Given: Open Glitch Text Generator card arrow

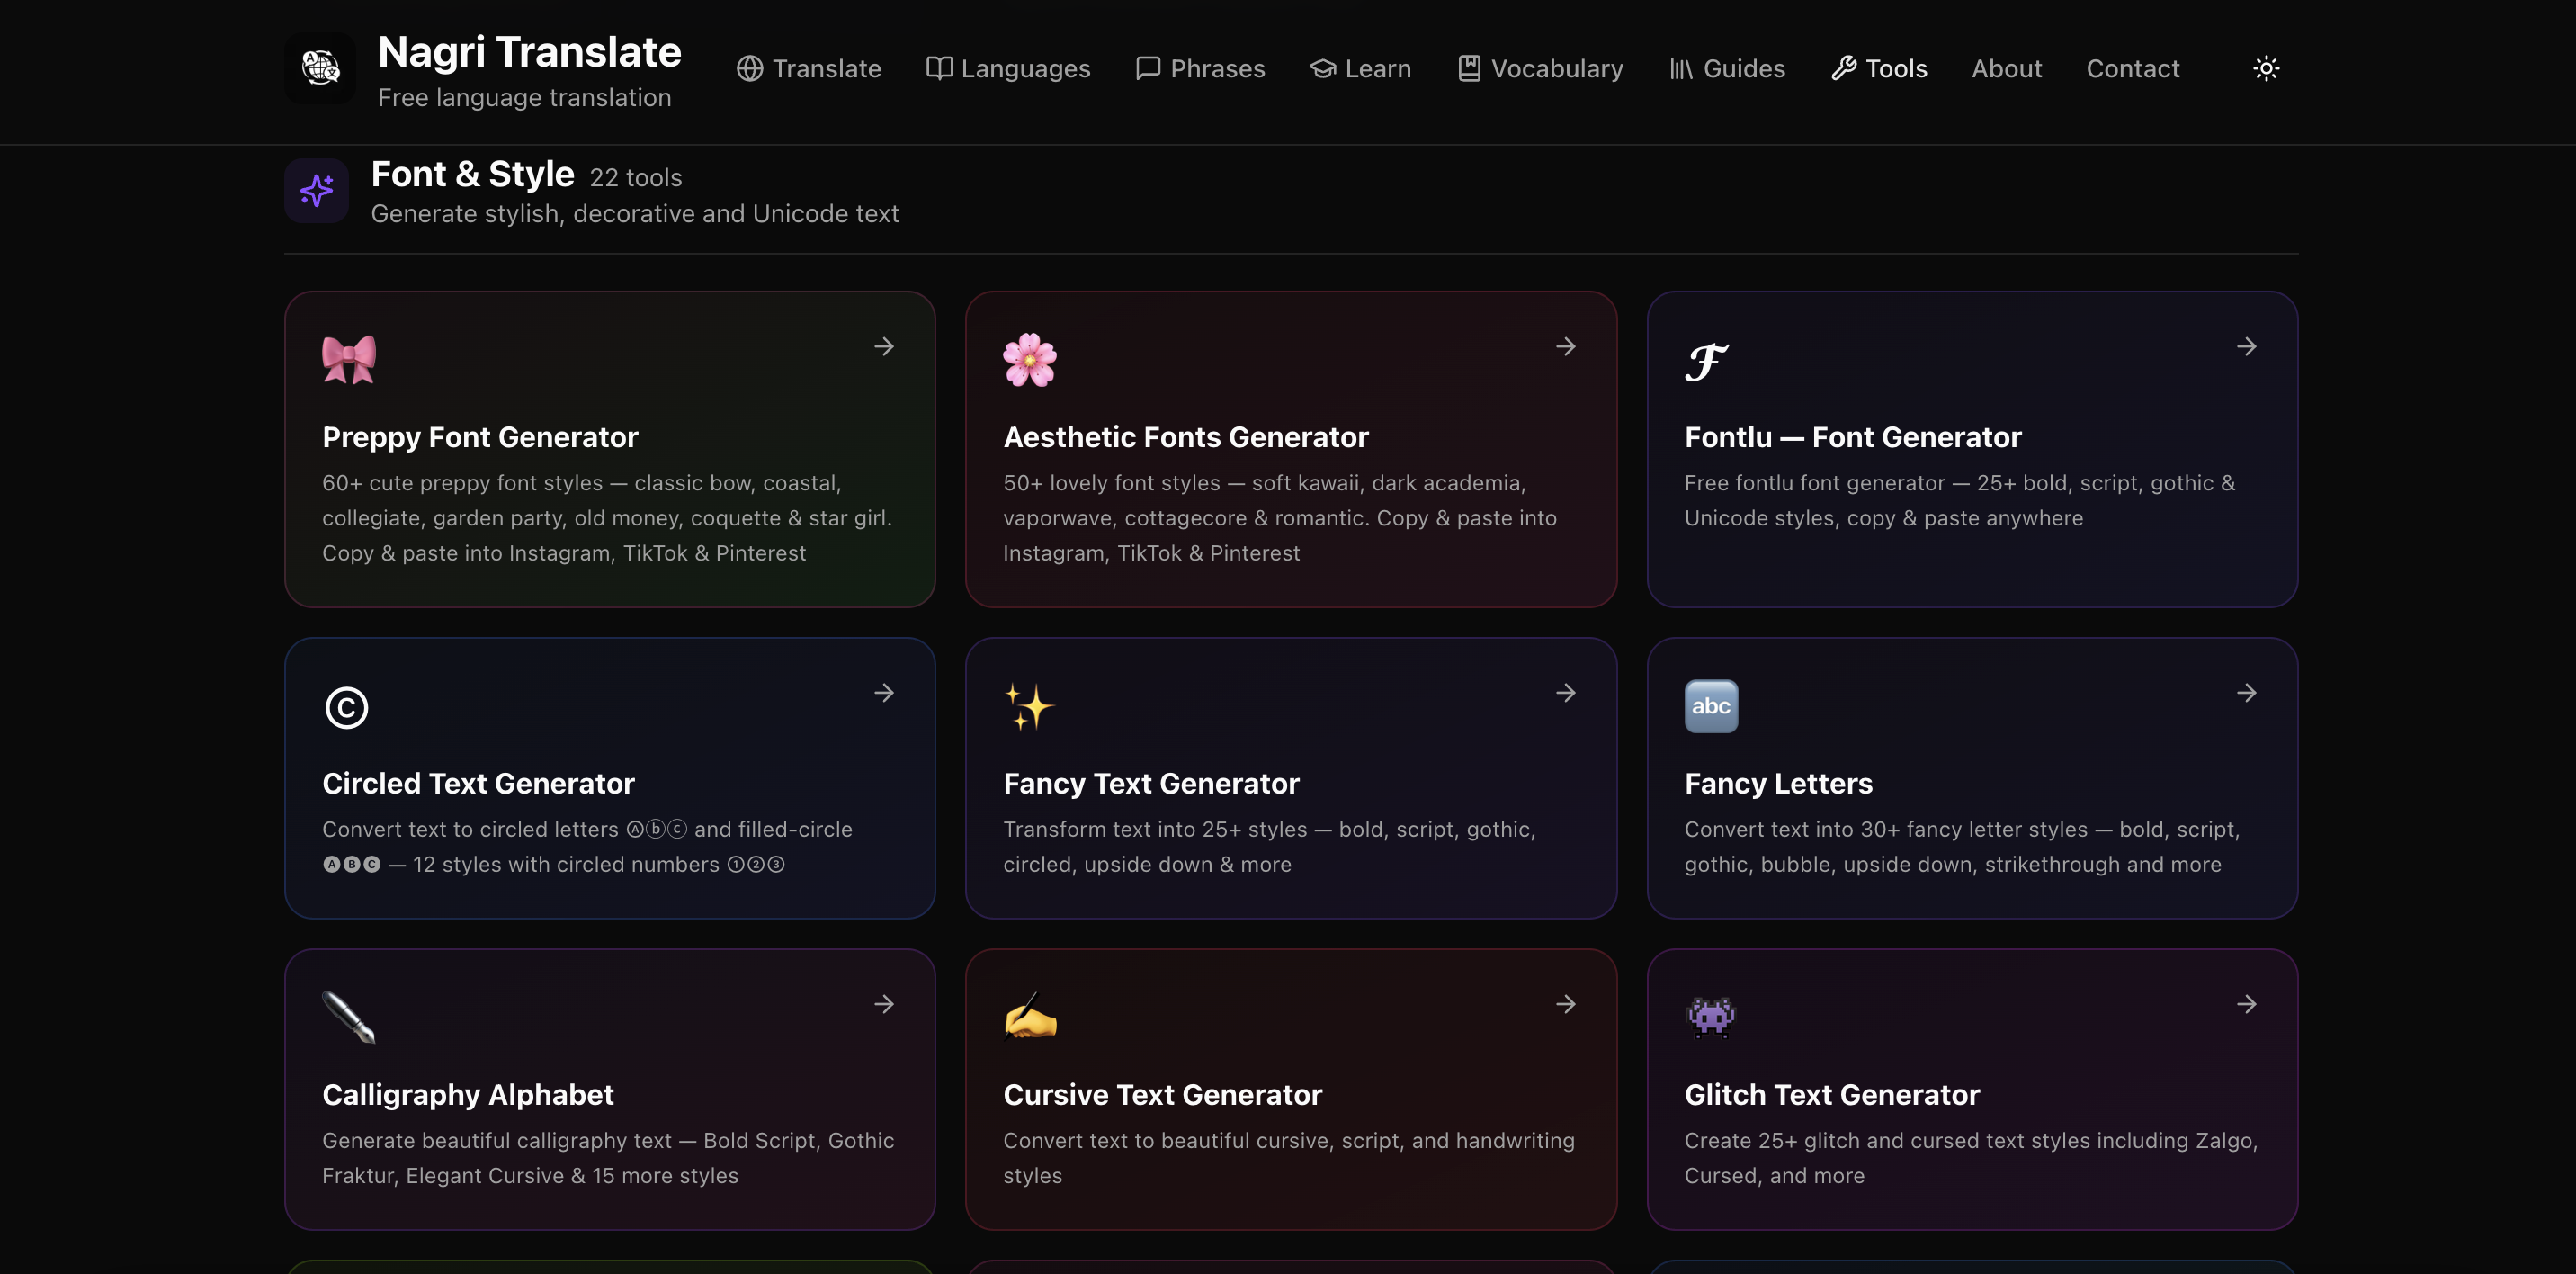Looking at the screenshot, I should (x=2246, y=1004).
